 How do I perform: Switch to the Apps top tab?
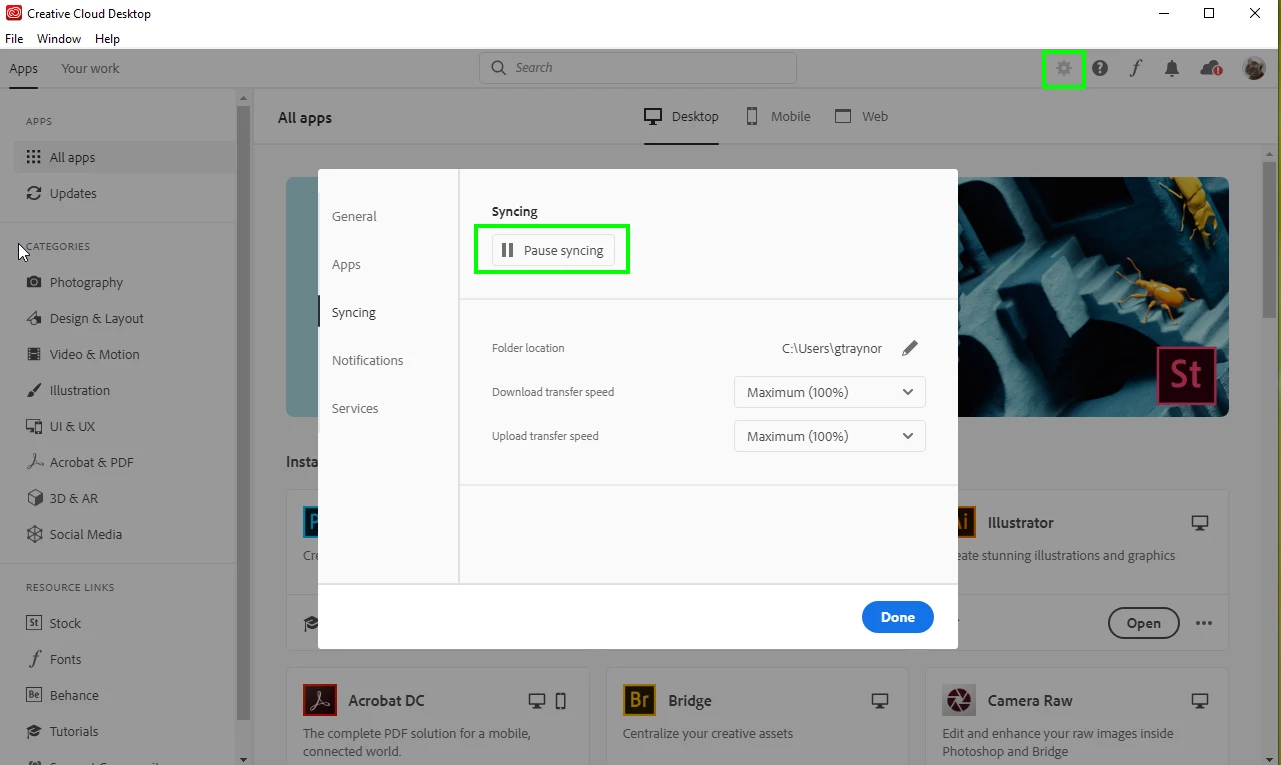tap(23, 68)
